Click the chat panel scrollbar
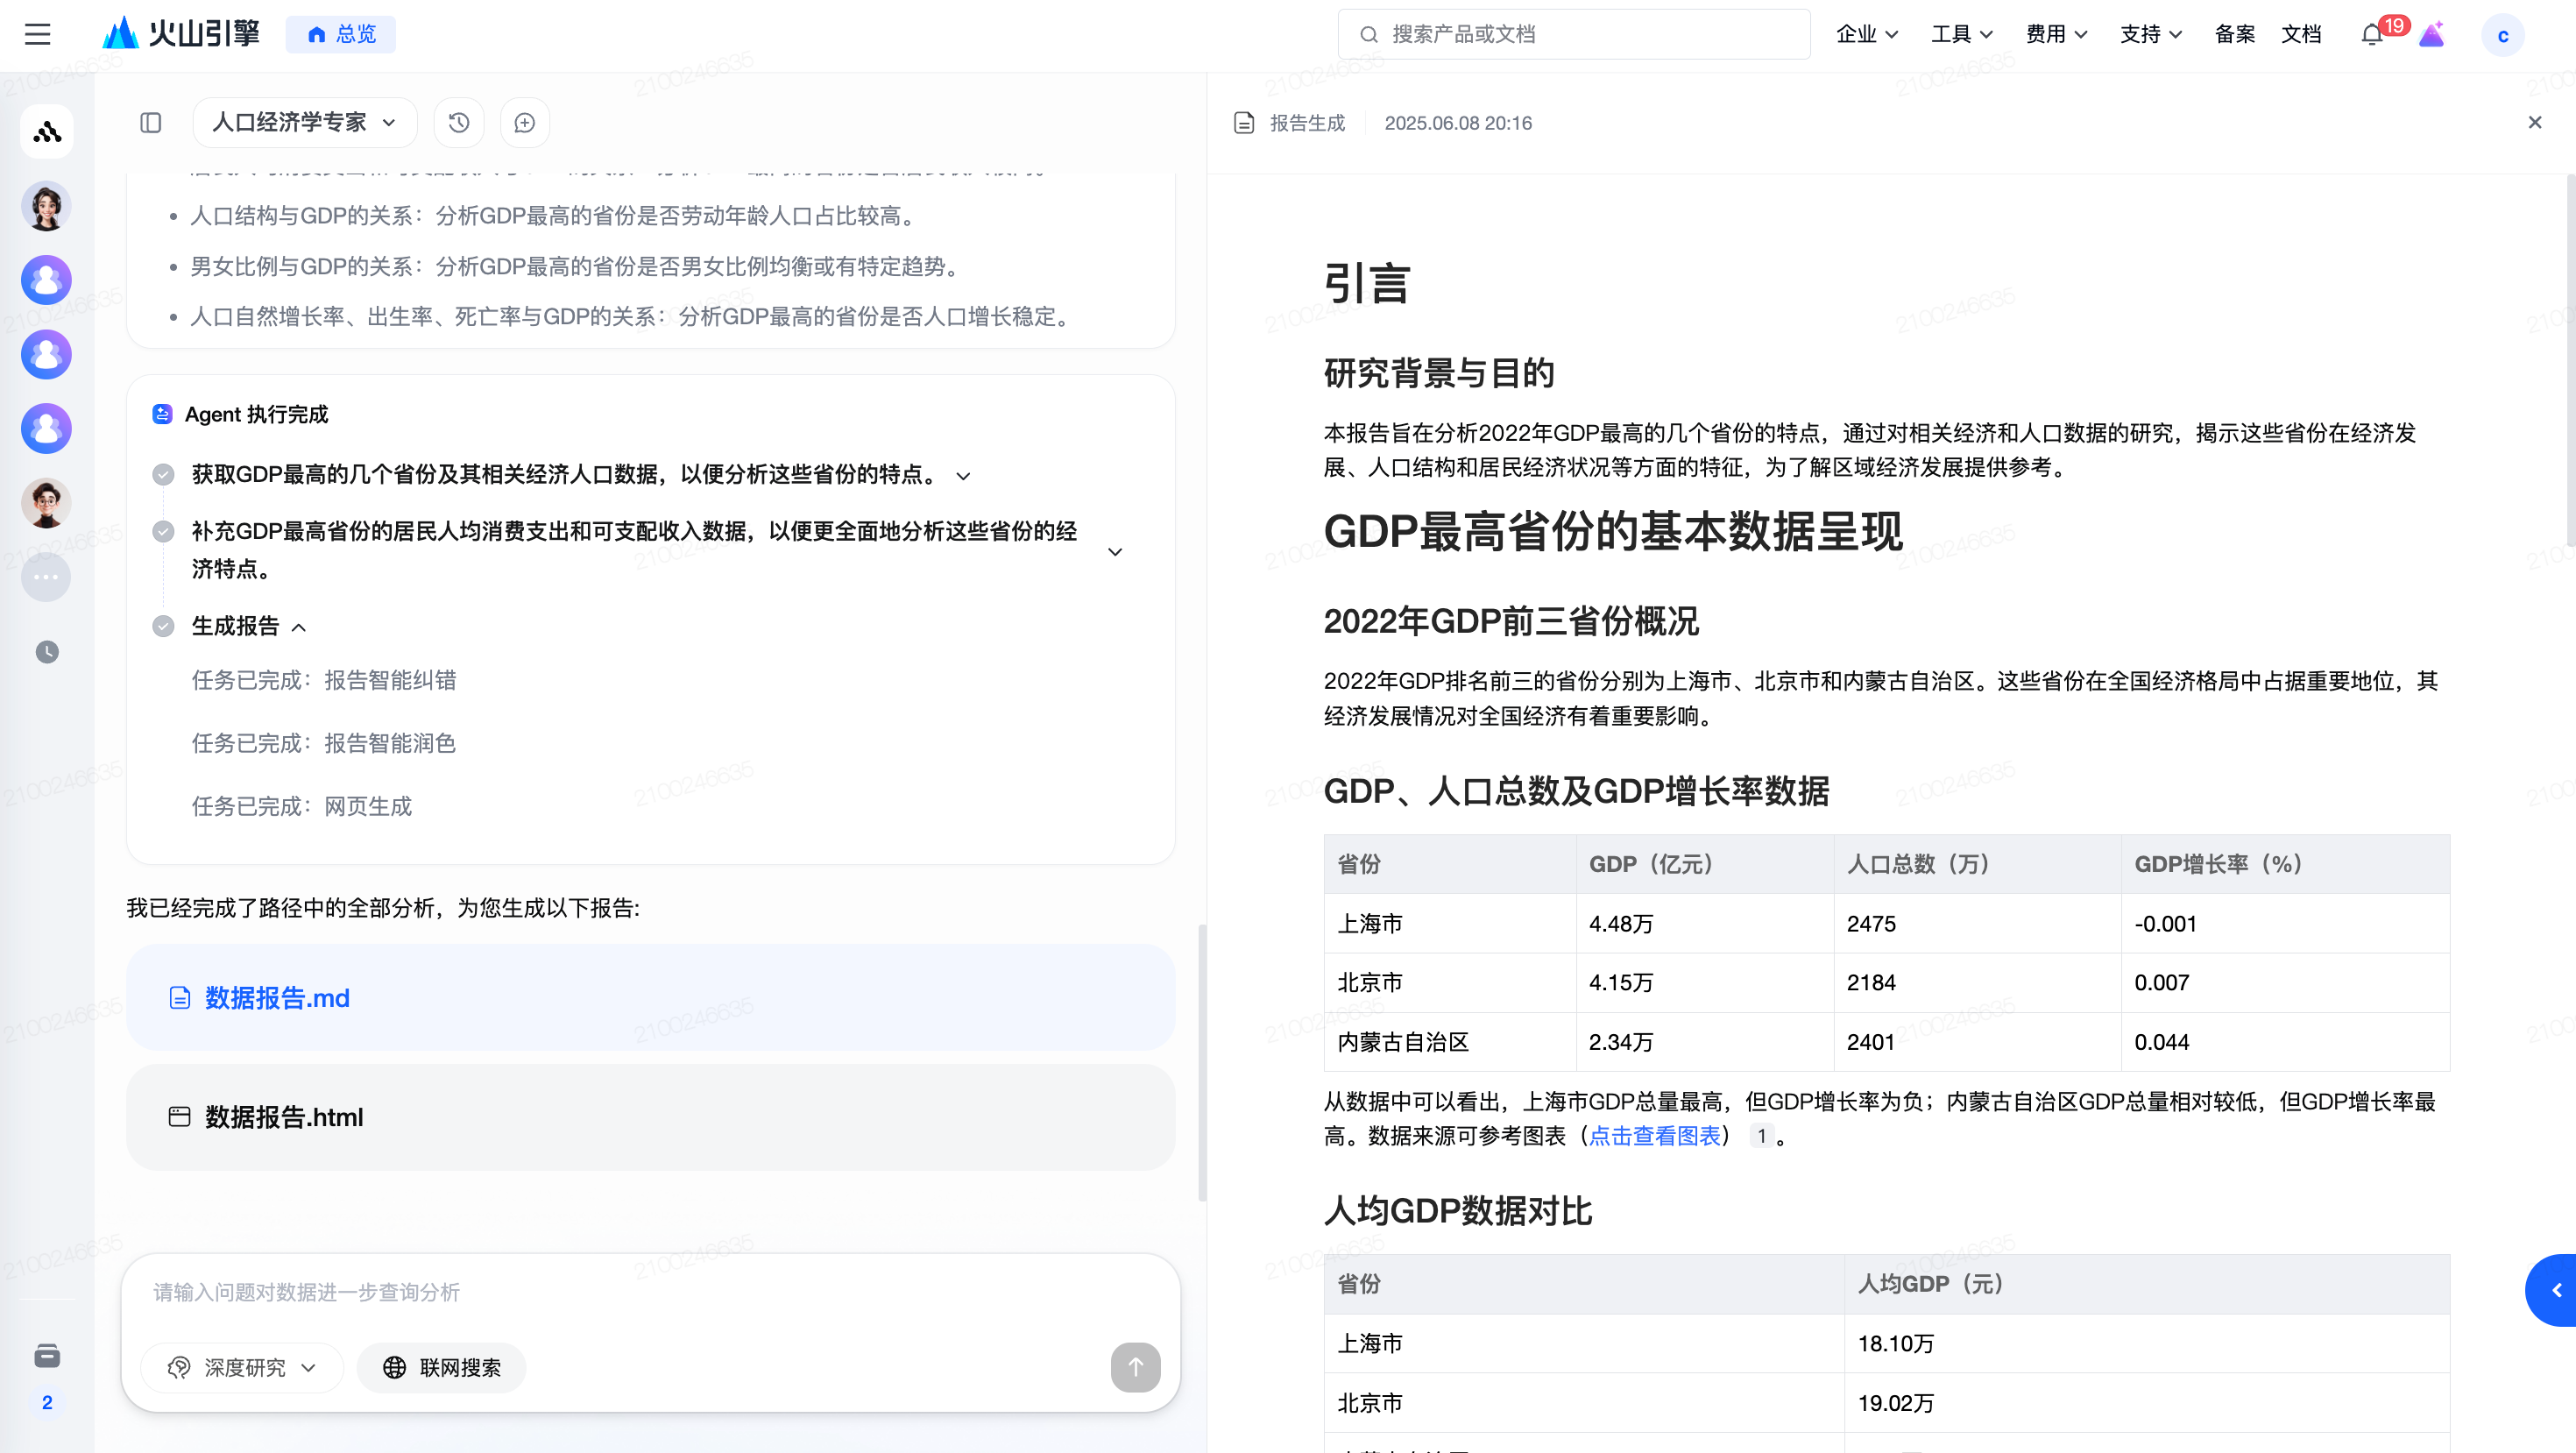This screenshot has width=2576, height=1453. coord(1202,1062)
